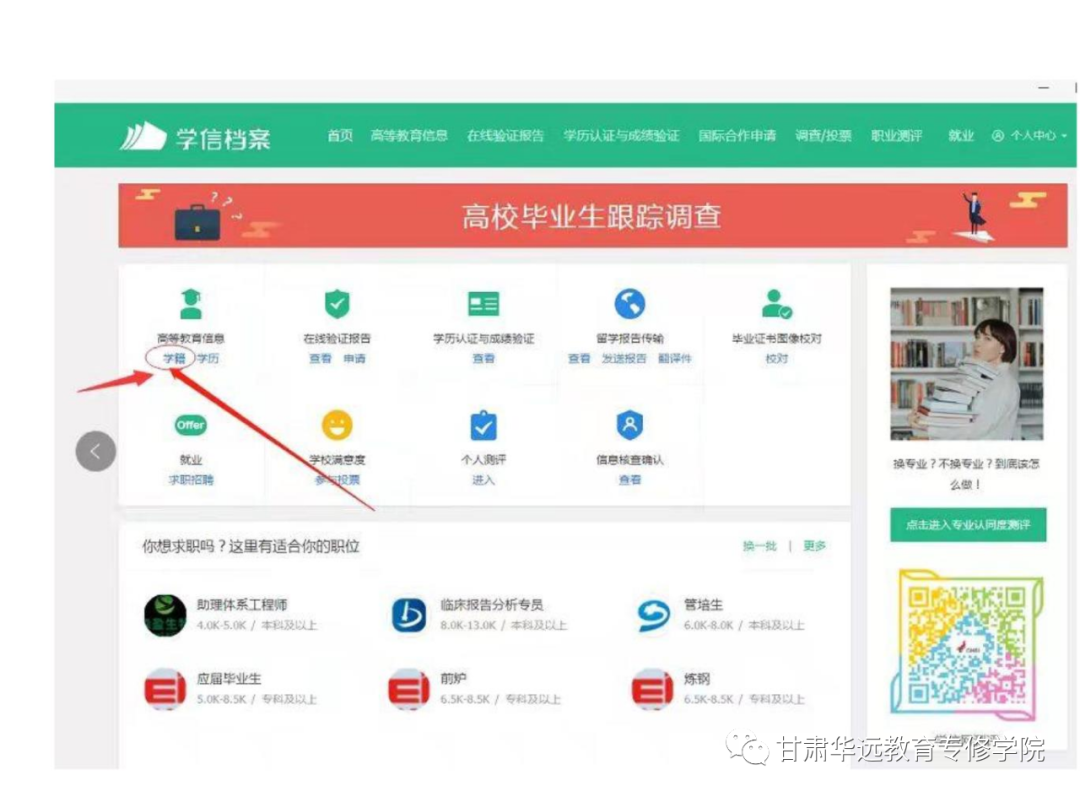Click the 在线验证报告 shield icon
1080x797 pixels.
(336, 304)
